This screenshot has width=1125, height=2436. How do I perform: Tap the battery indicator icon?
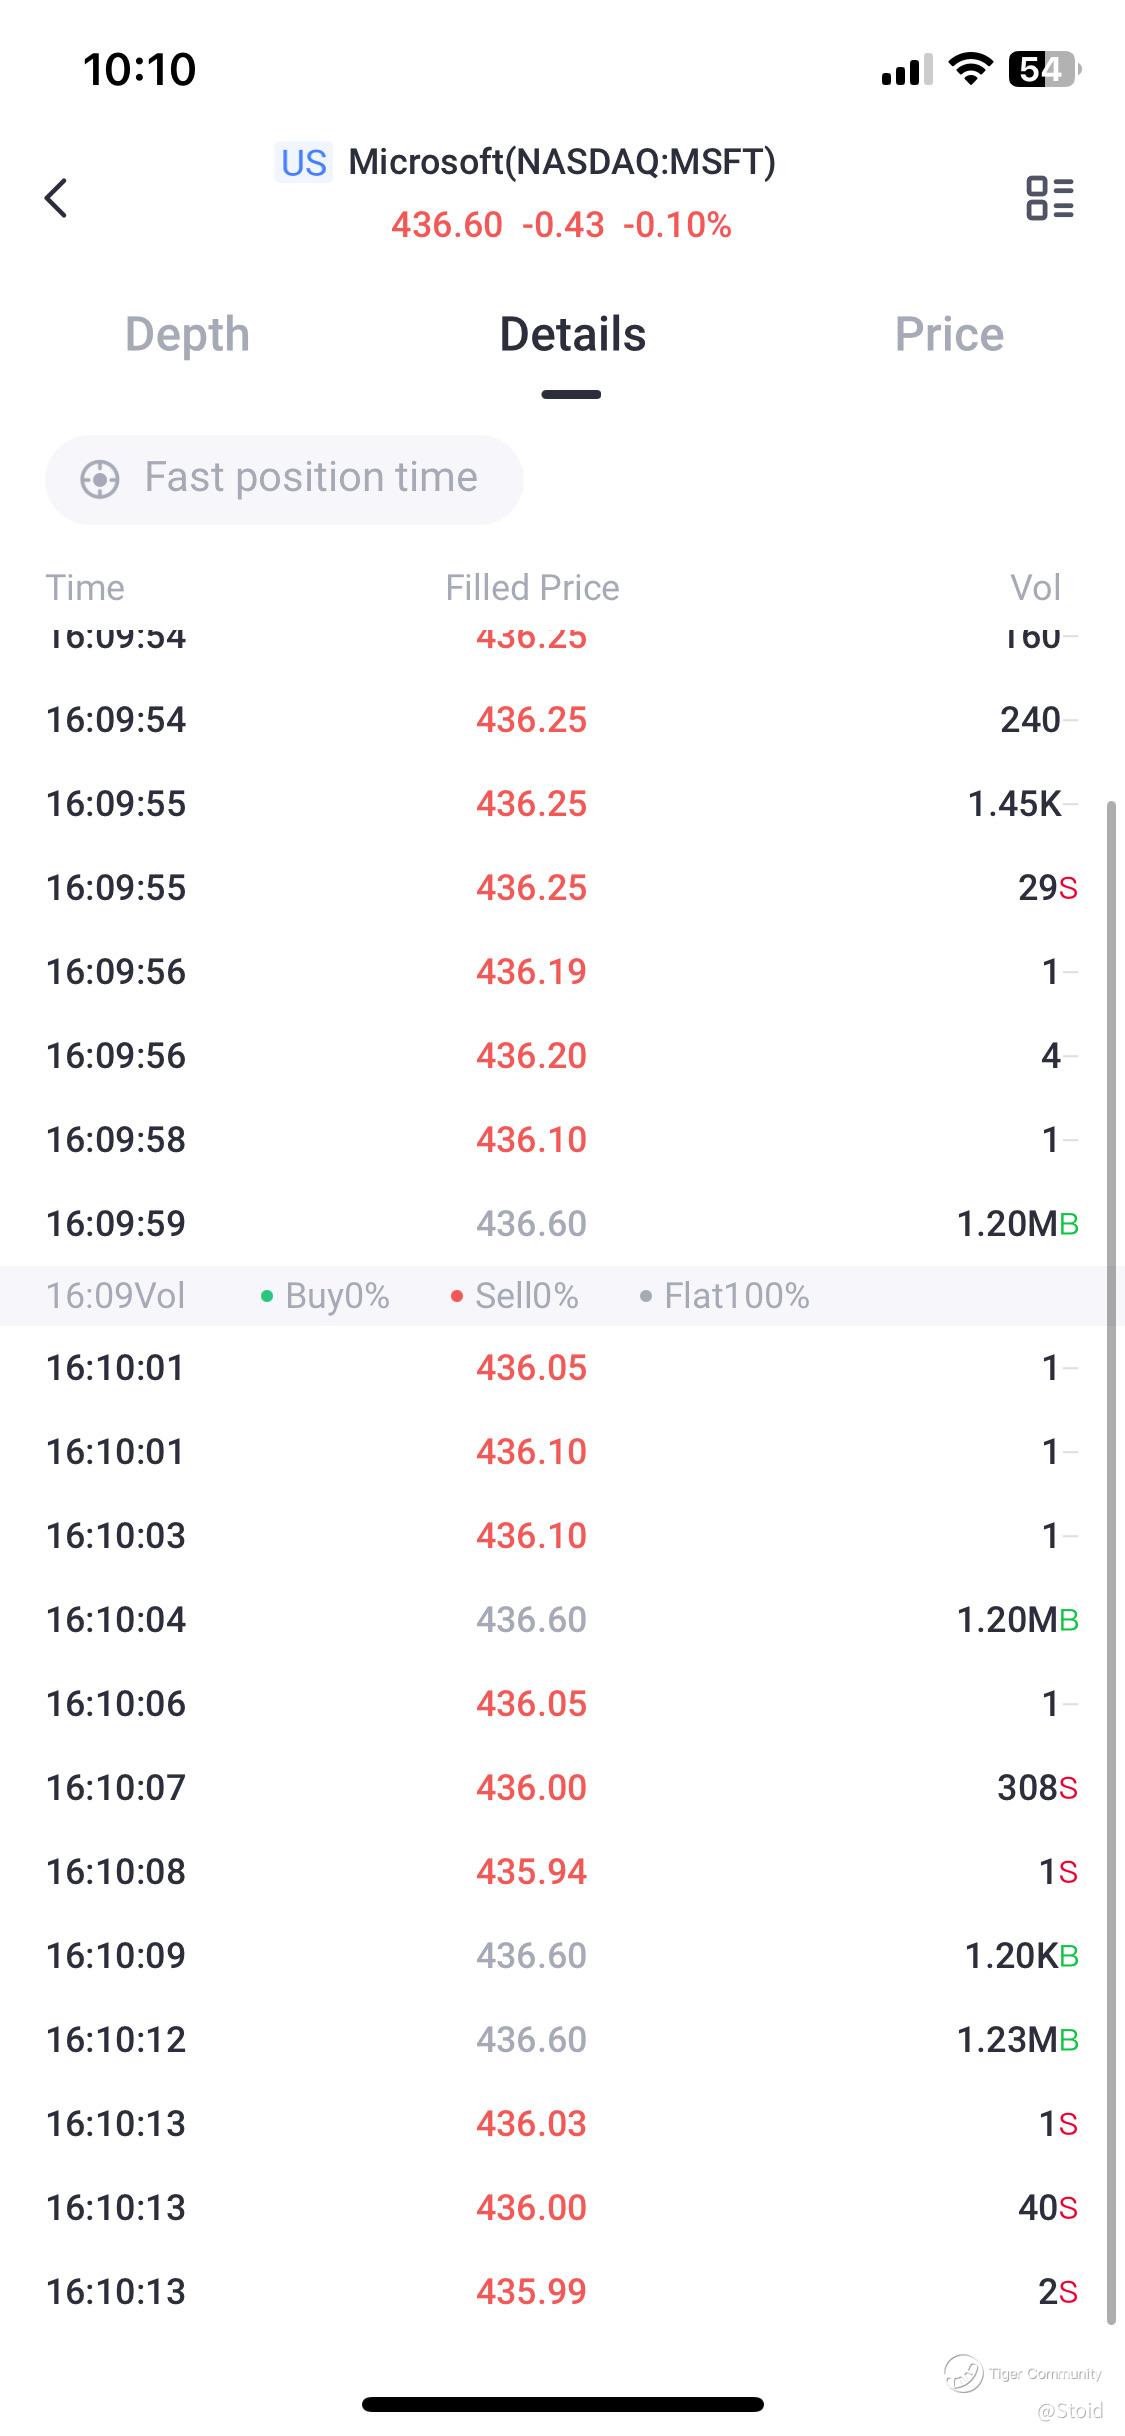click(1044, 69)
